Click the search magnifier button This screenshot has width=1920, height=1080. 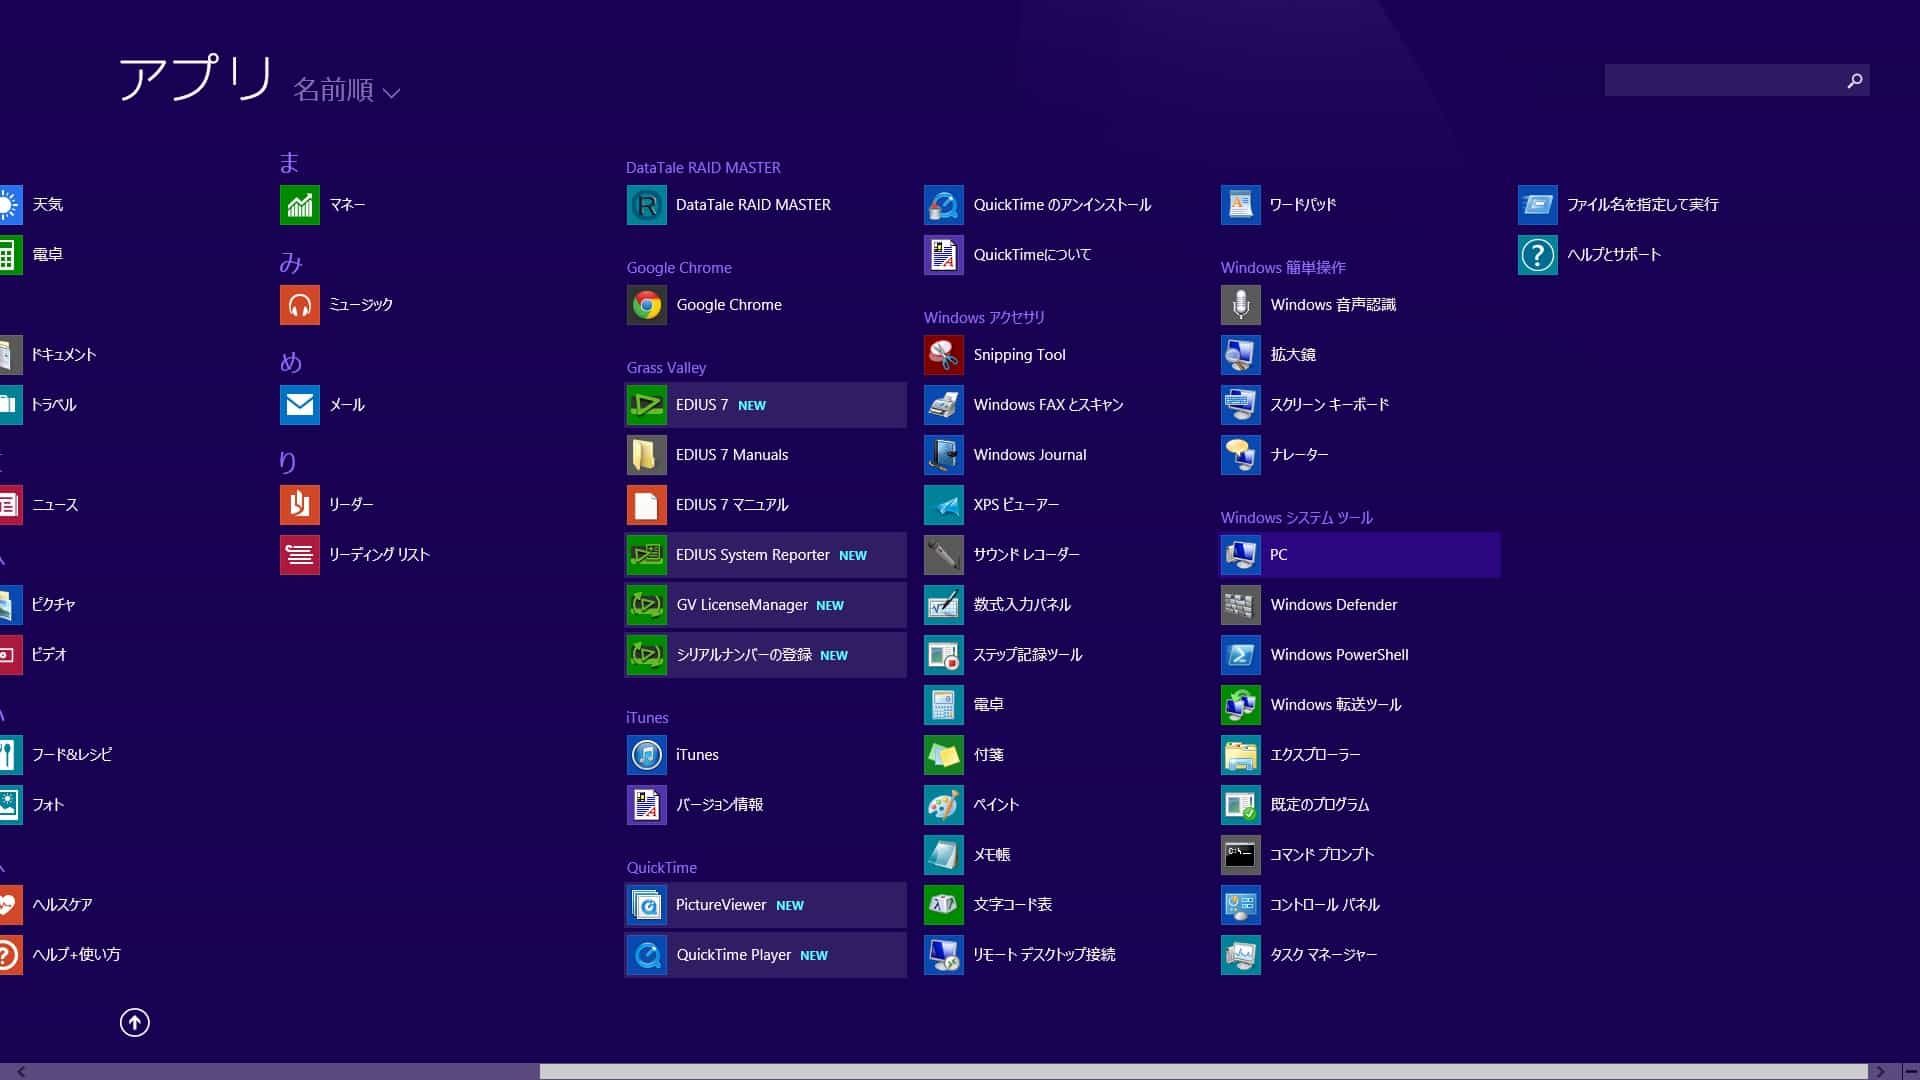click(x=1855, y=80)
